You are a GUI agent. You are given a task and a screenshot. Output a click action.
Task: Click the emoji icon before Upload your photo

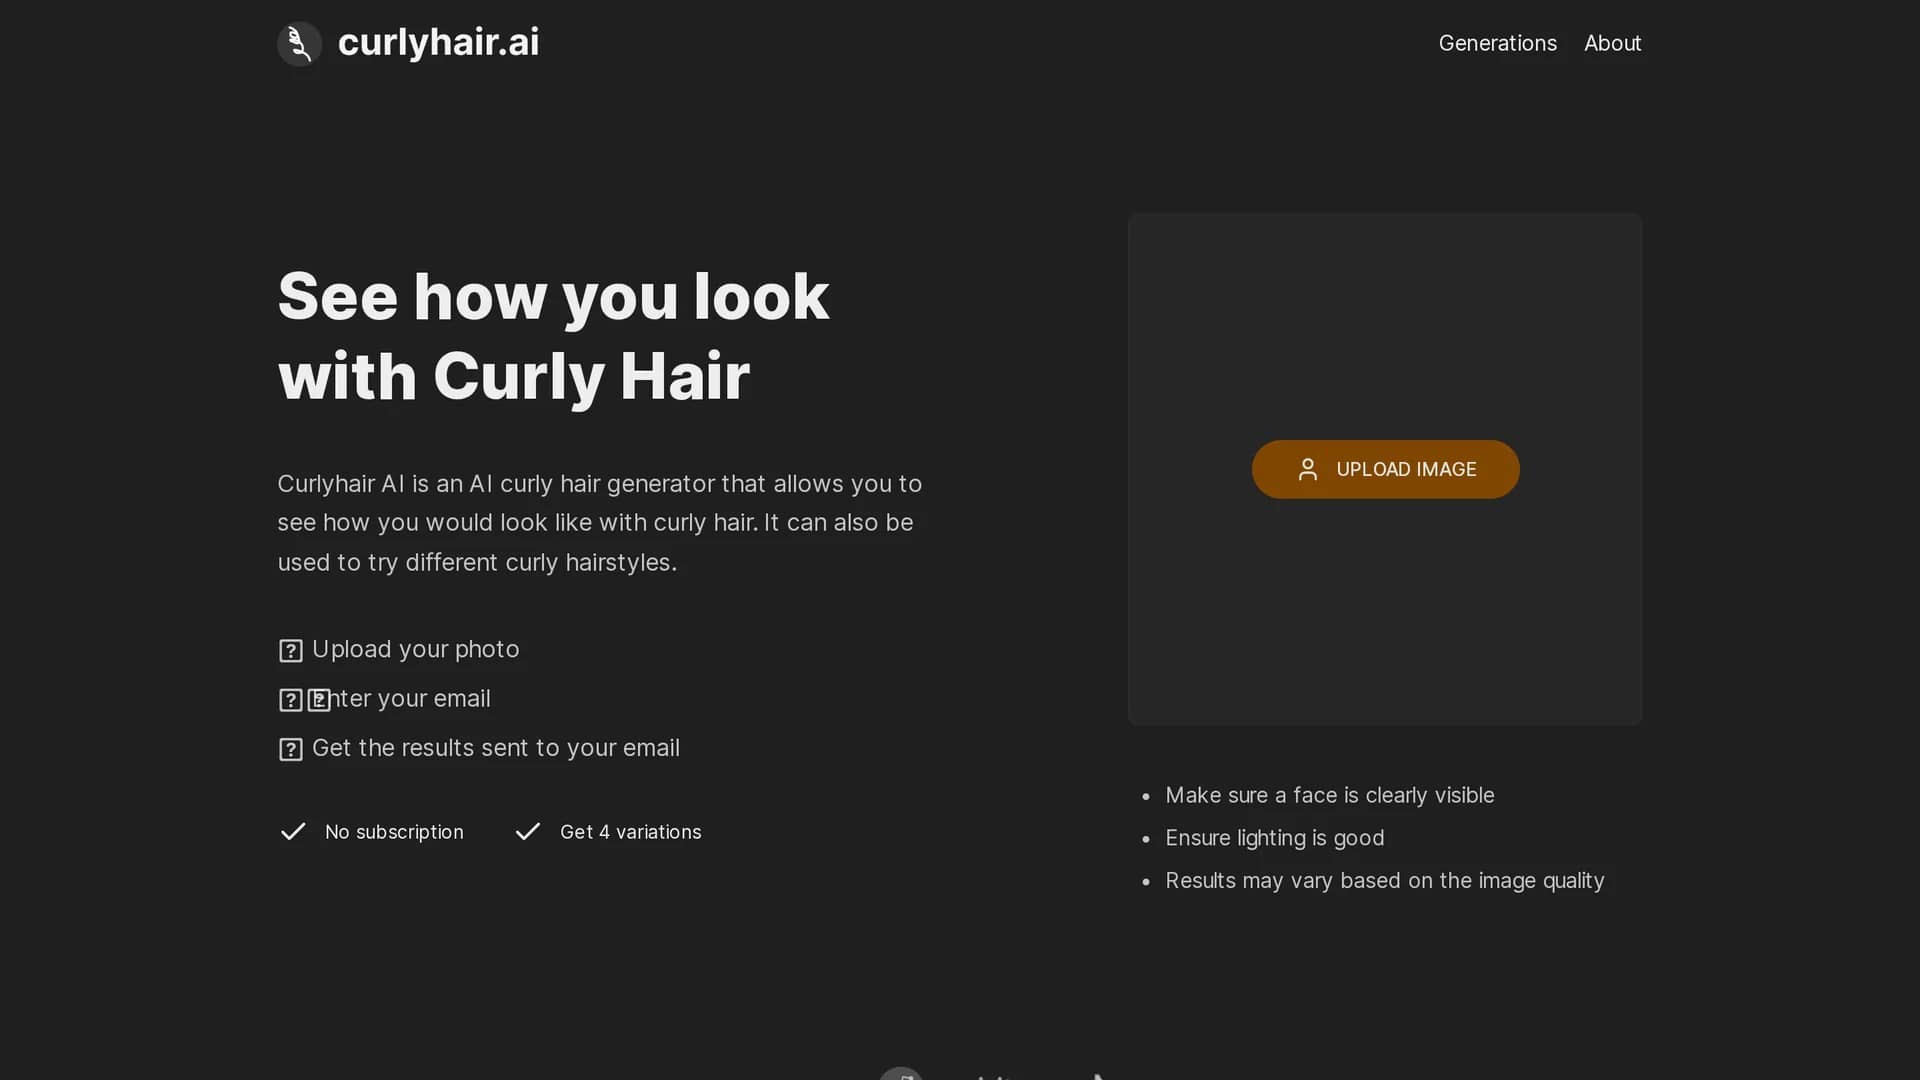click(291, 651)
